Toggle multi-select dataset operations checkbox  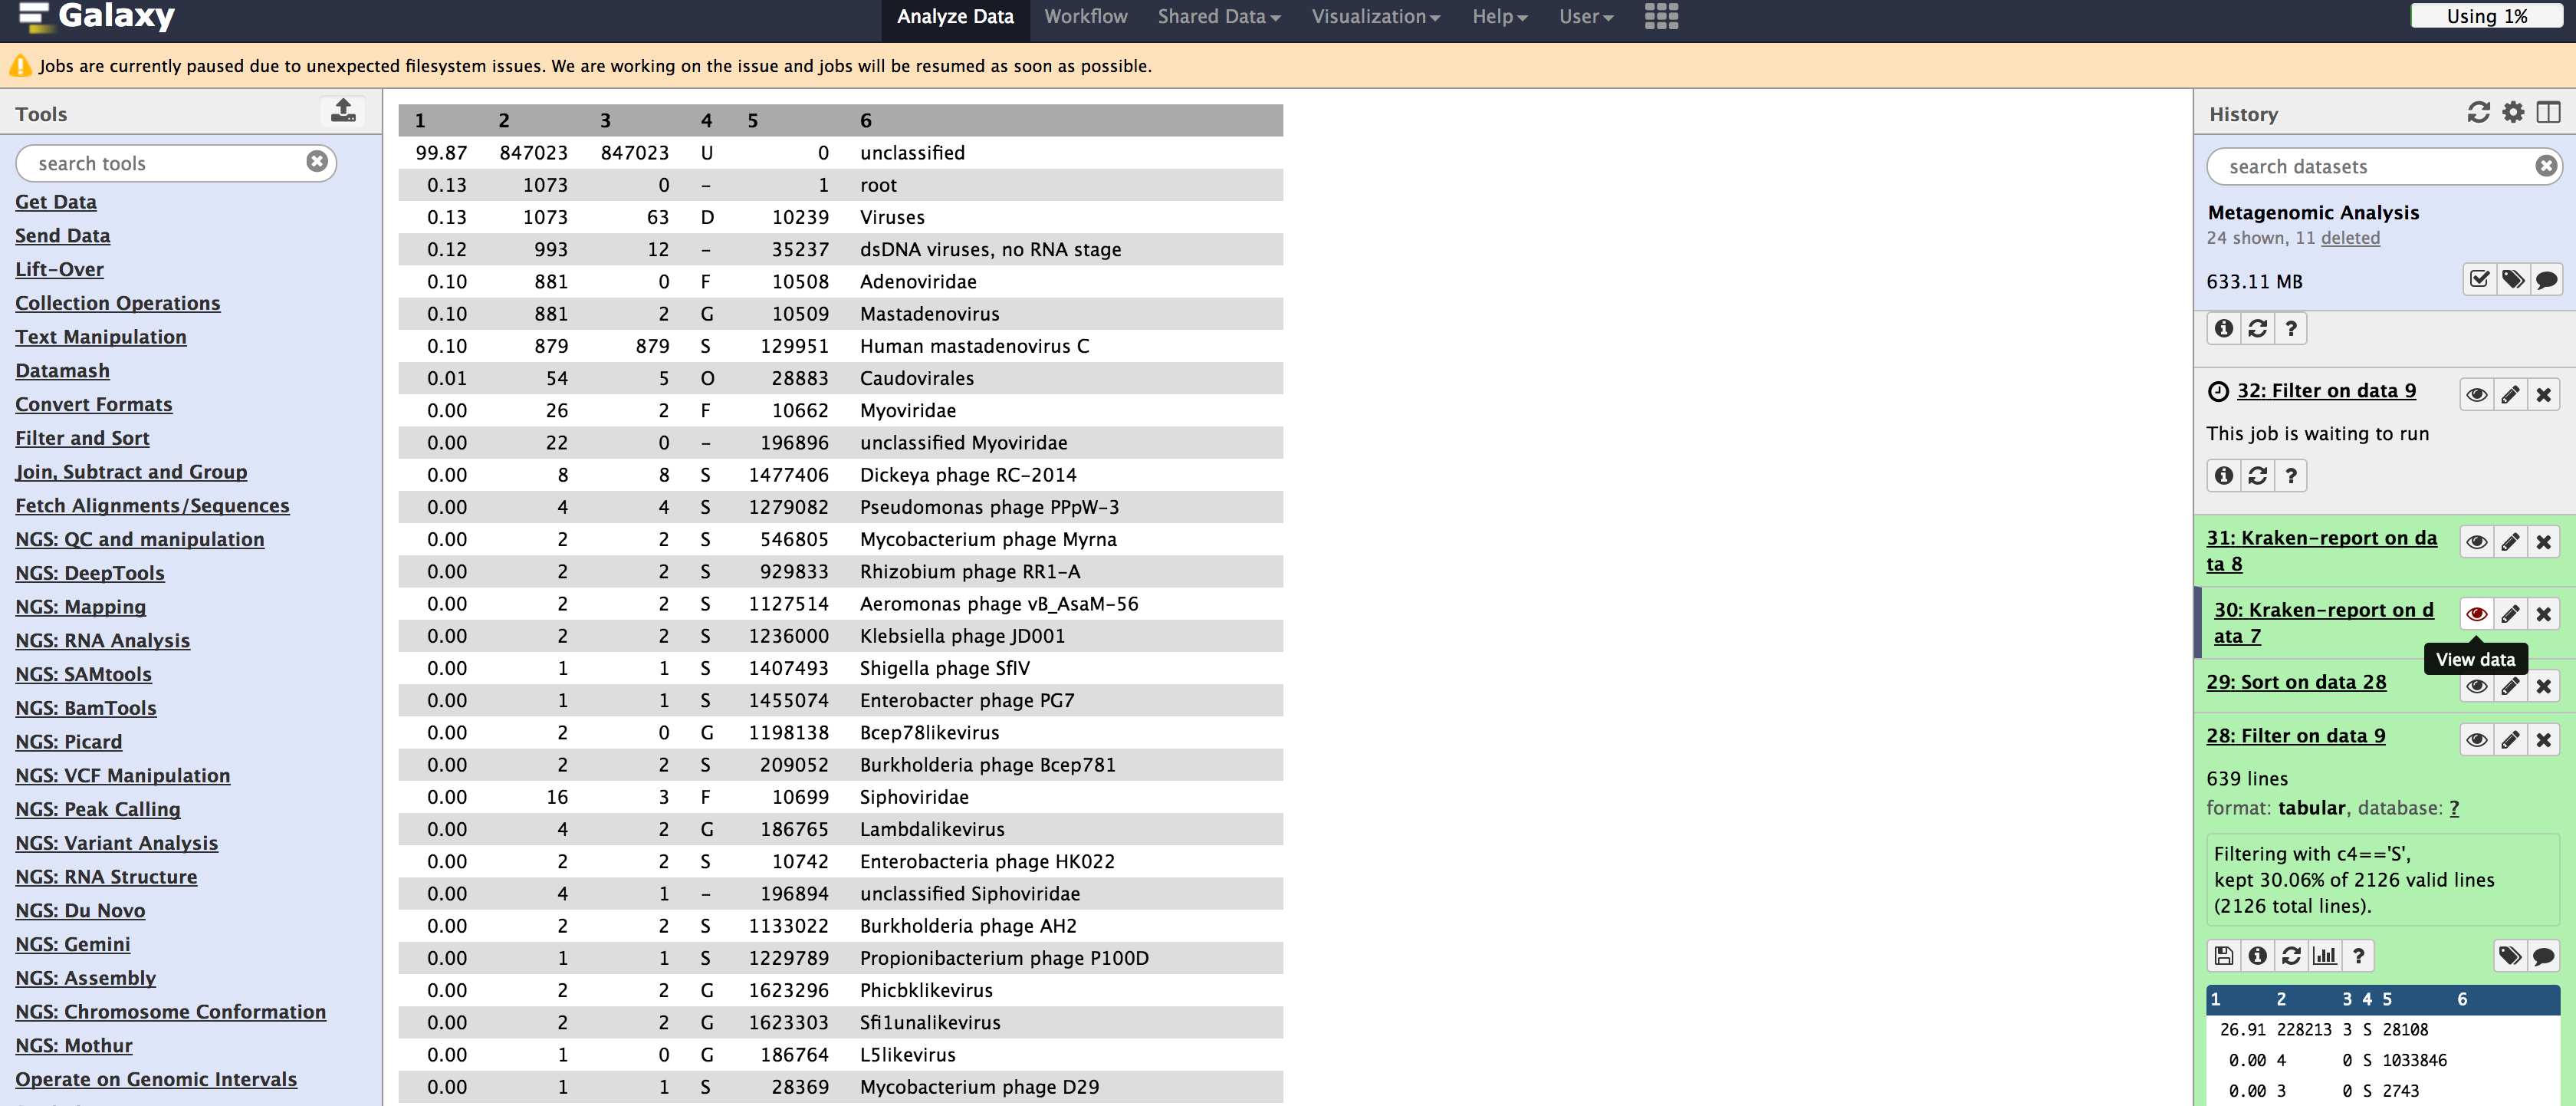pyautogui.click(x=2479, y=279)
